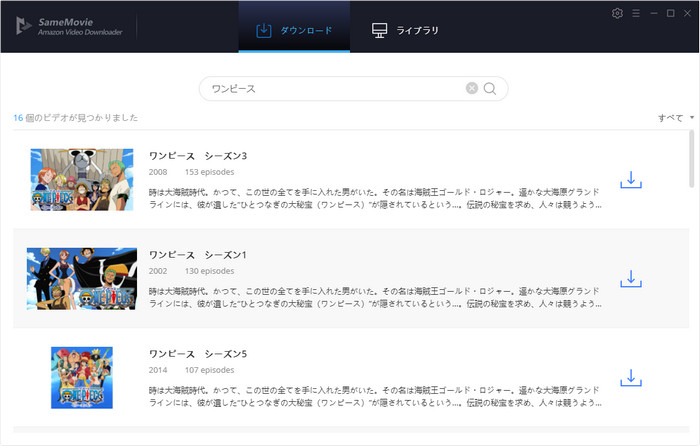Viewport: 700px width, 446px height.
Task: Open the settings gear icon
Action: click(x=617, y=13)
